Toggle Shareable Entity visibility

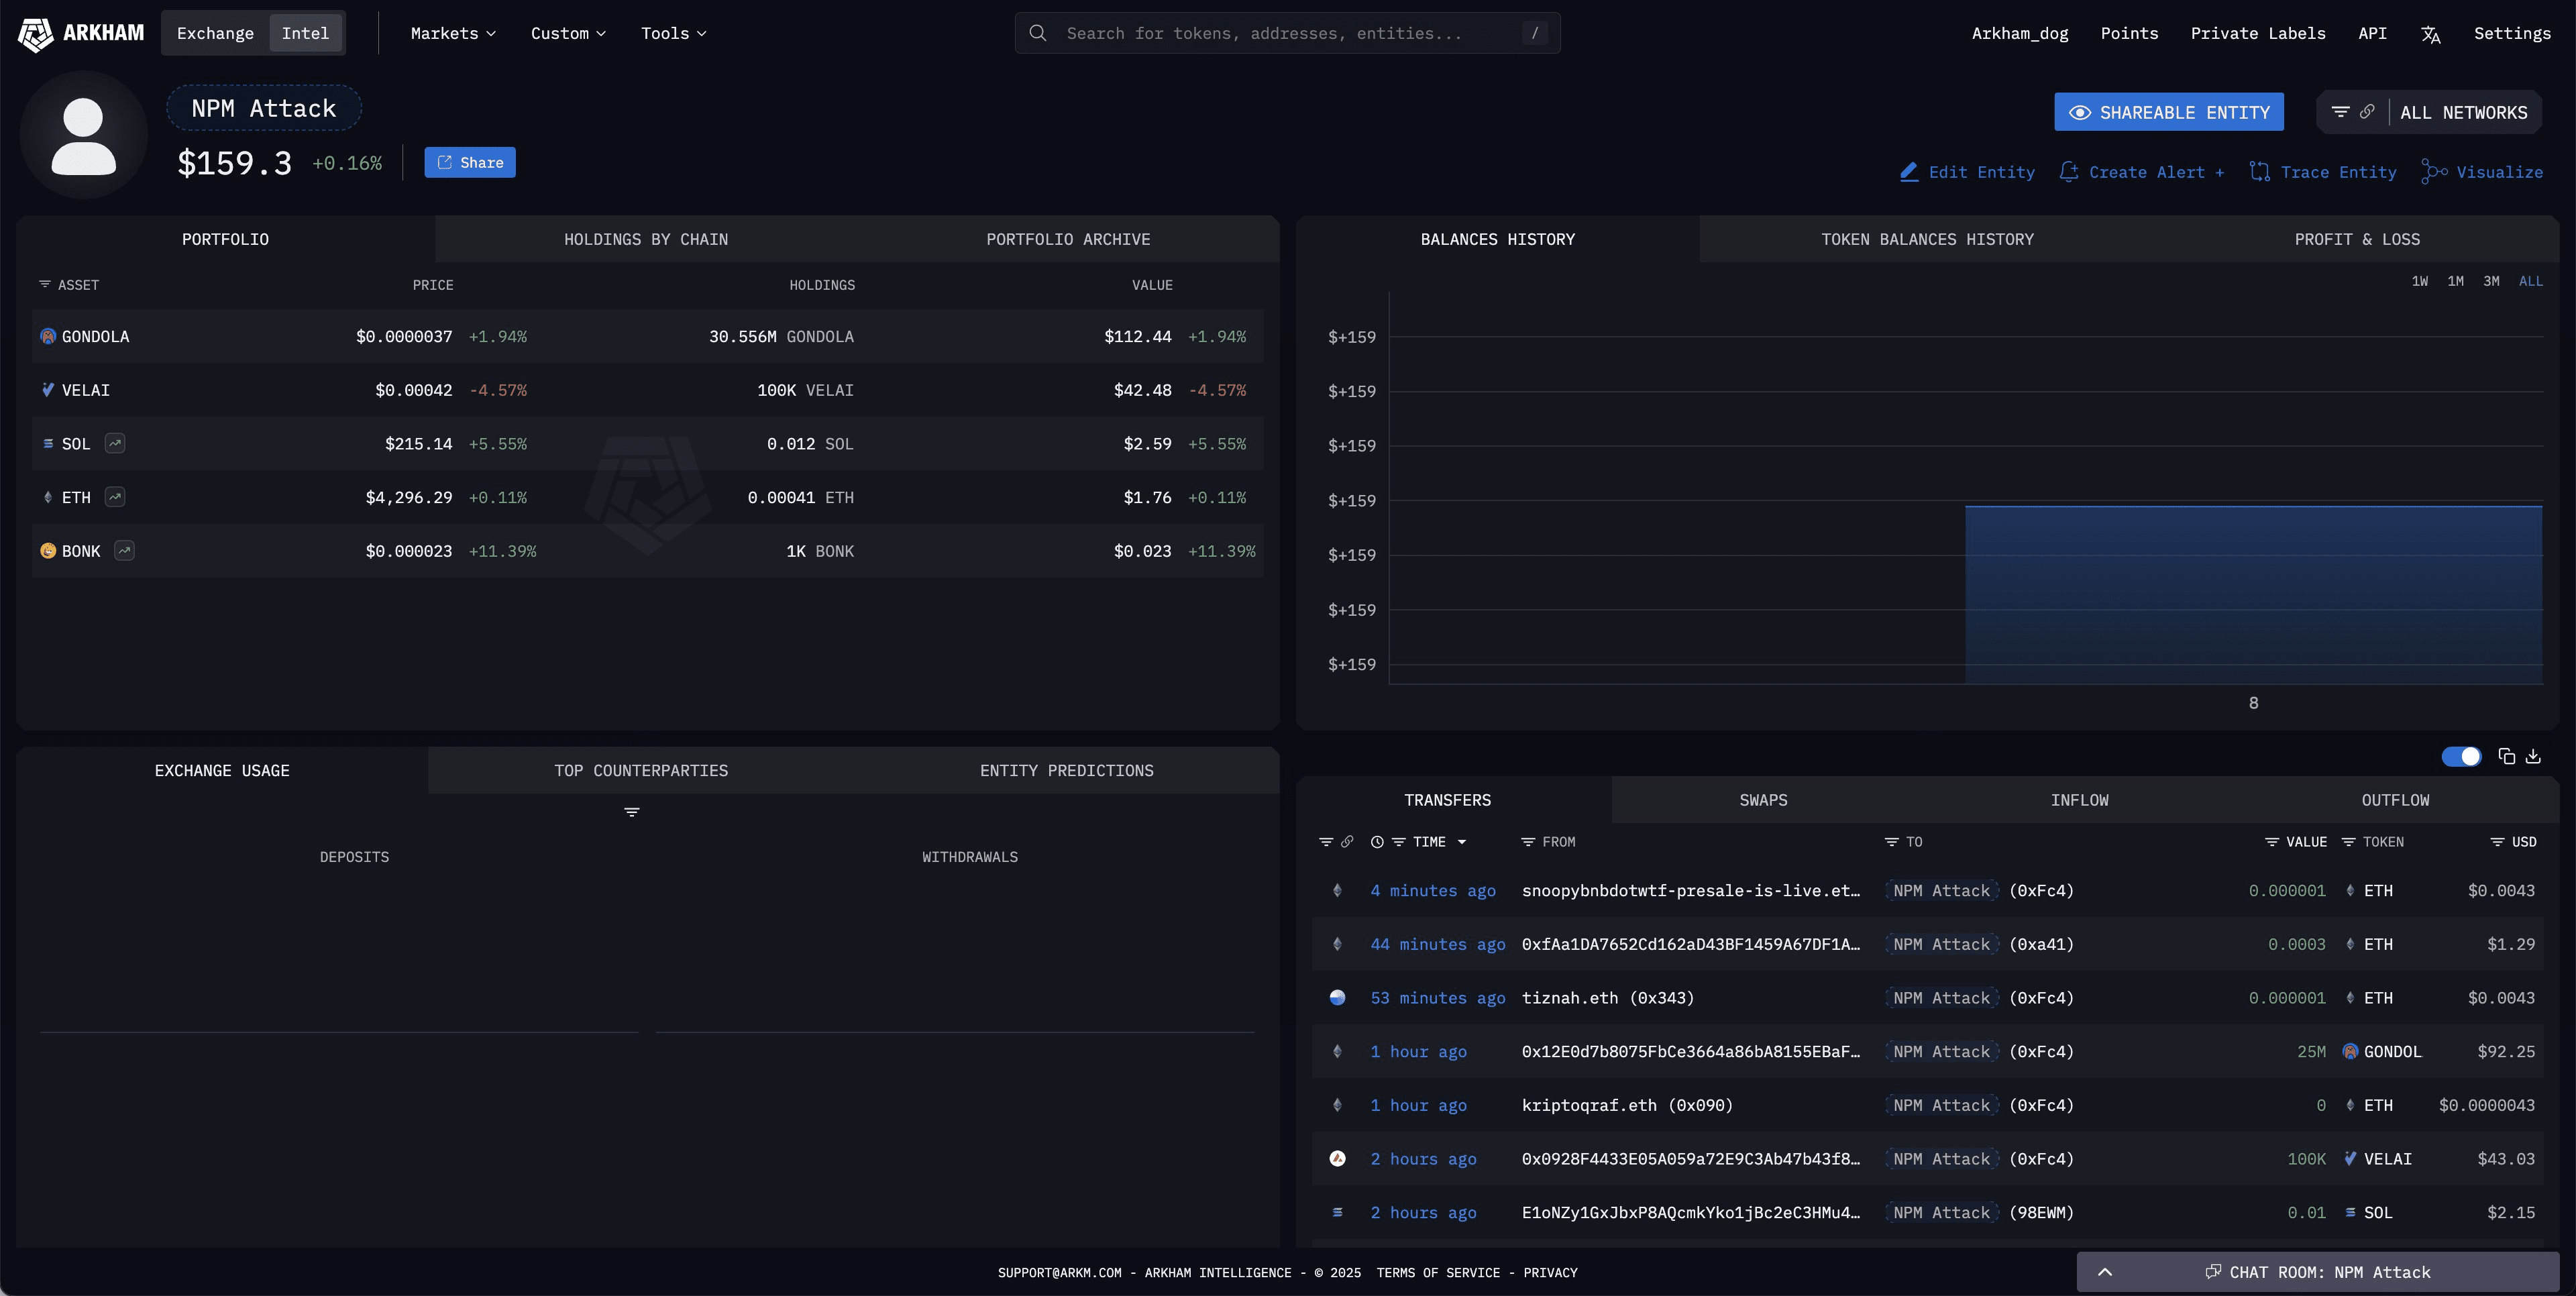tap(2169, 112)
